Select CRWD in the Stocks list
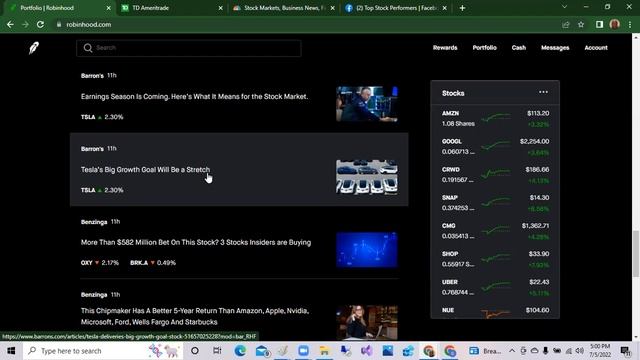This screenshot has height=360, width=640. coord(495,175)
